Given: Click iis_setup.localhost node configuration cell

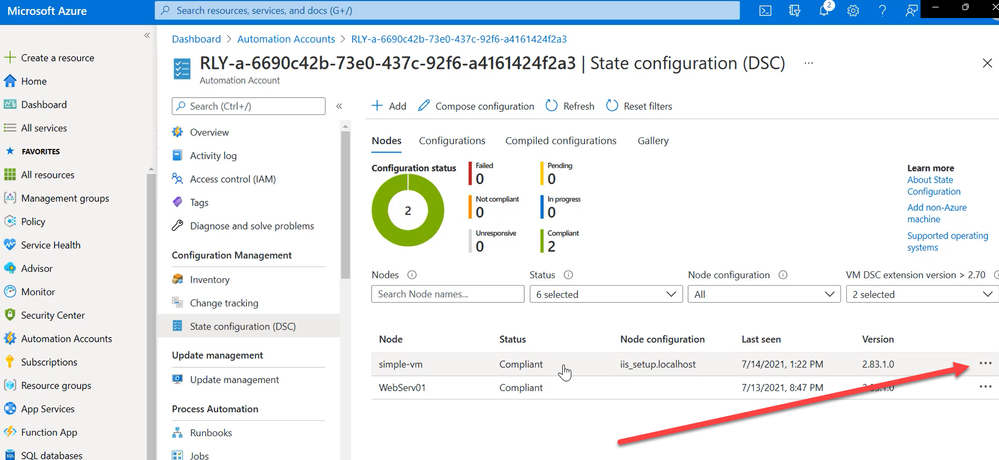Looking at the screenshot, I should click(658, 364).
